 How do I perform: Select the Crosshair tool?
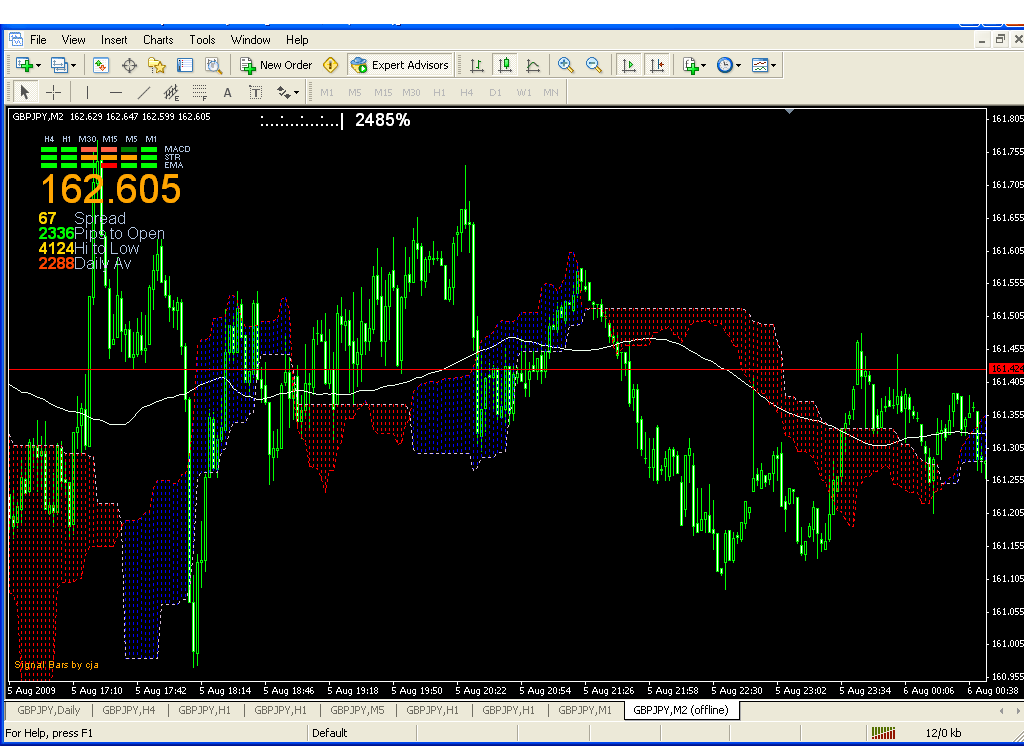pos(53,92)
